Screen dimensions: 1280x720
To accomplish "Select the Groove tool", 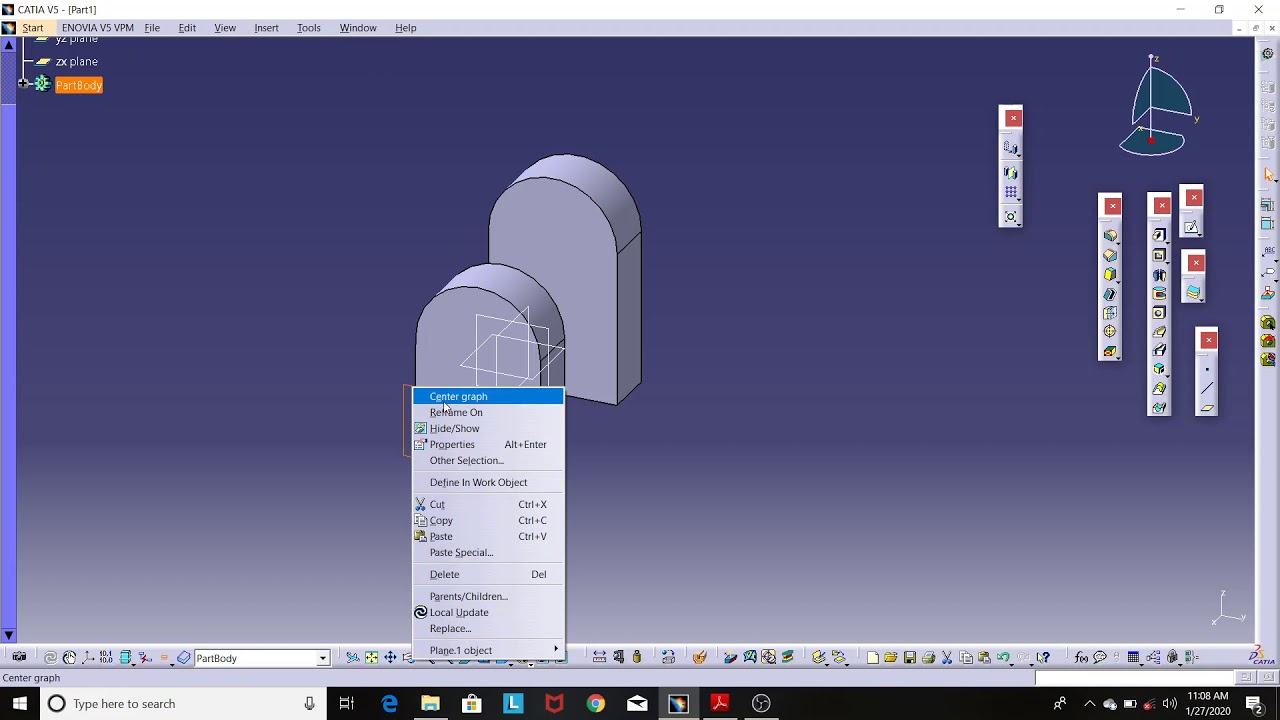I will pyautogui.click(x=1159, y=293).
